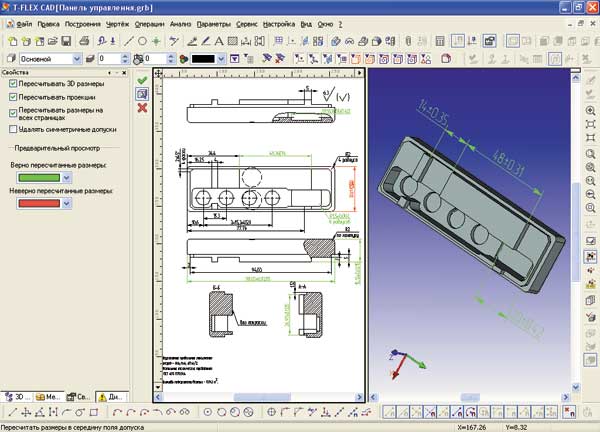This screenshot has height=432, width=600.
Task: Click the drawing view's horizontal scrollbar
Action: pyautogui.click(x=260, y=396)
